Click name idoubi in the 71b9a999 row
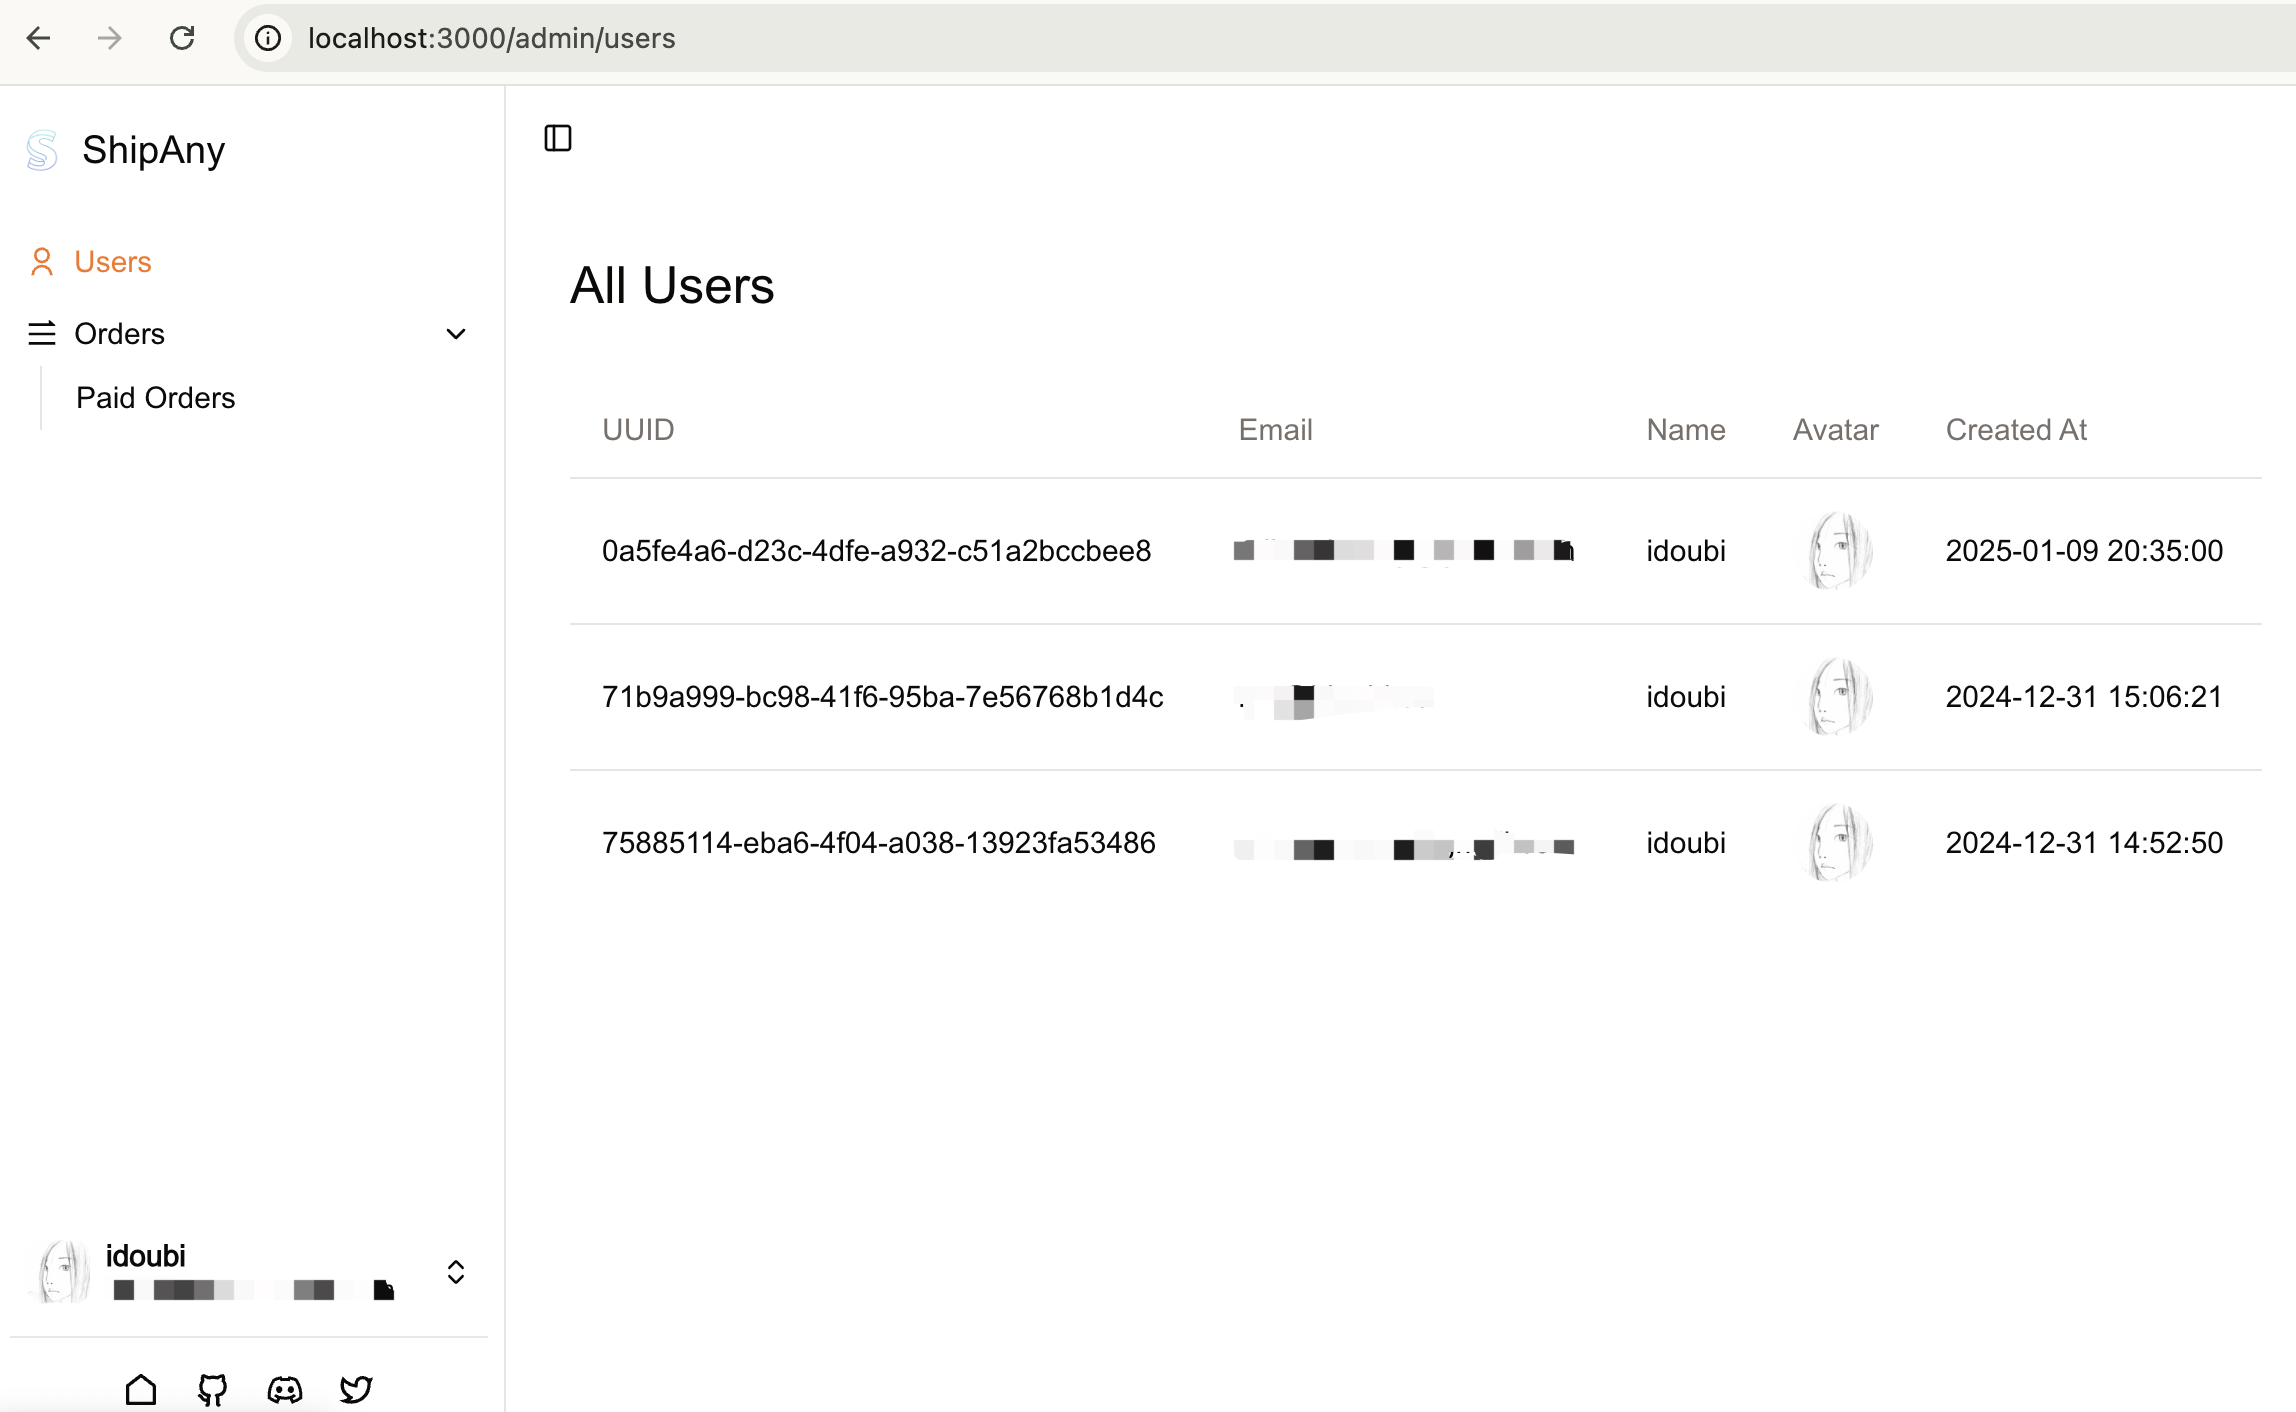The width and height of the screenshot is (2296, 1412). coord(1686,697)
